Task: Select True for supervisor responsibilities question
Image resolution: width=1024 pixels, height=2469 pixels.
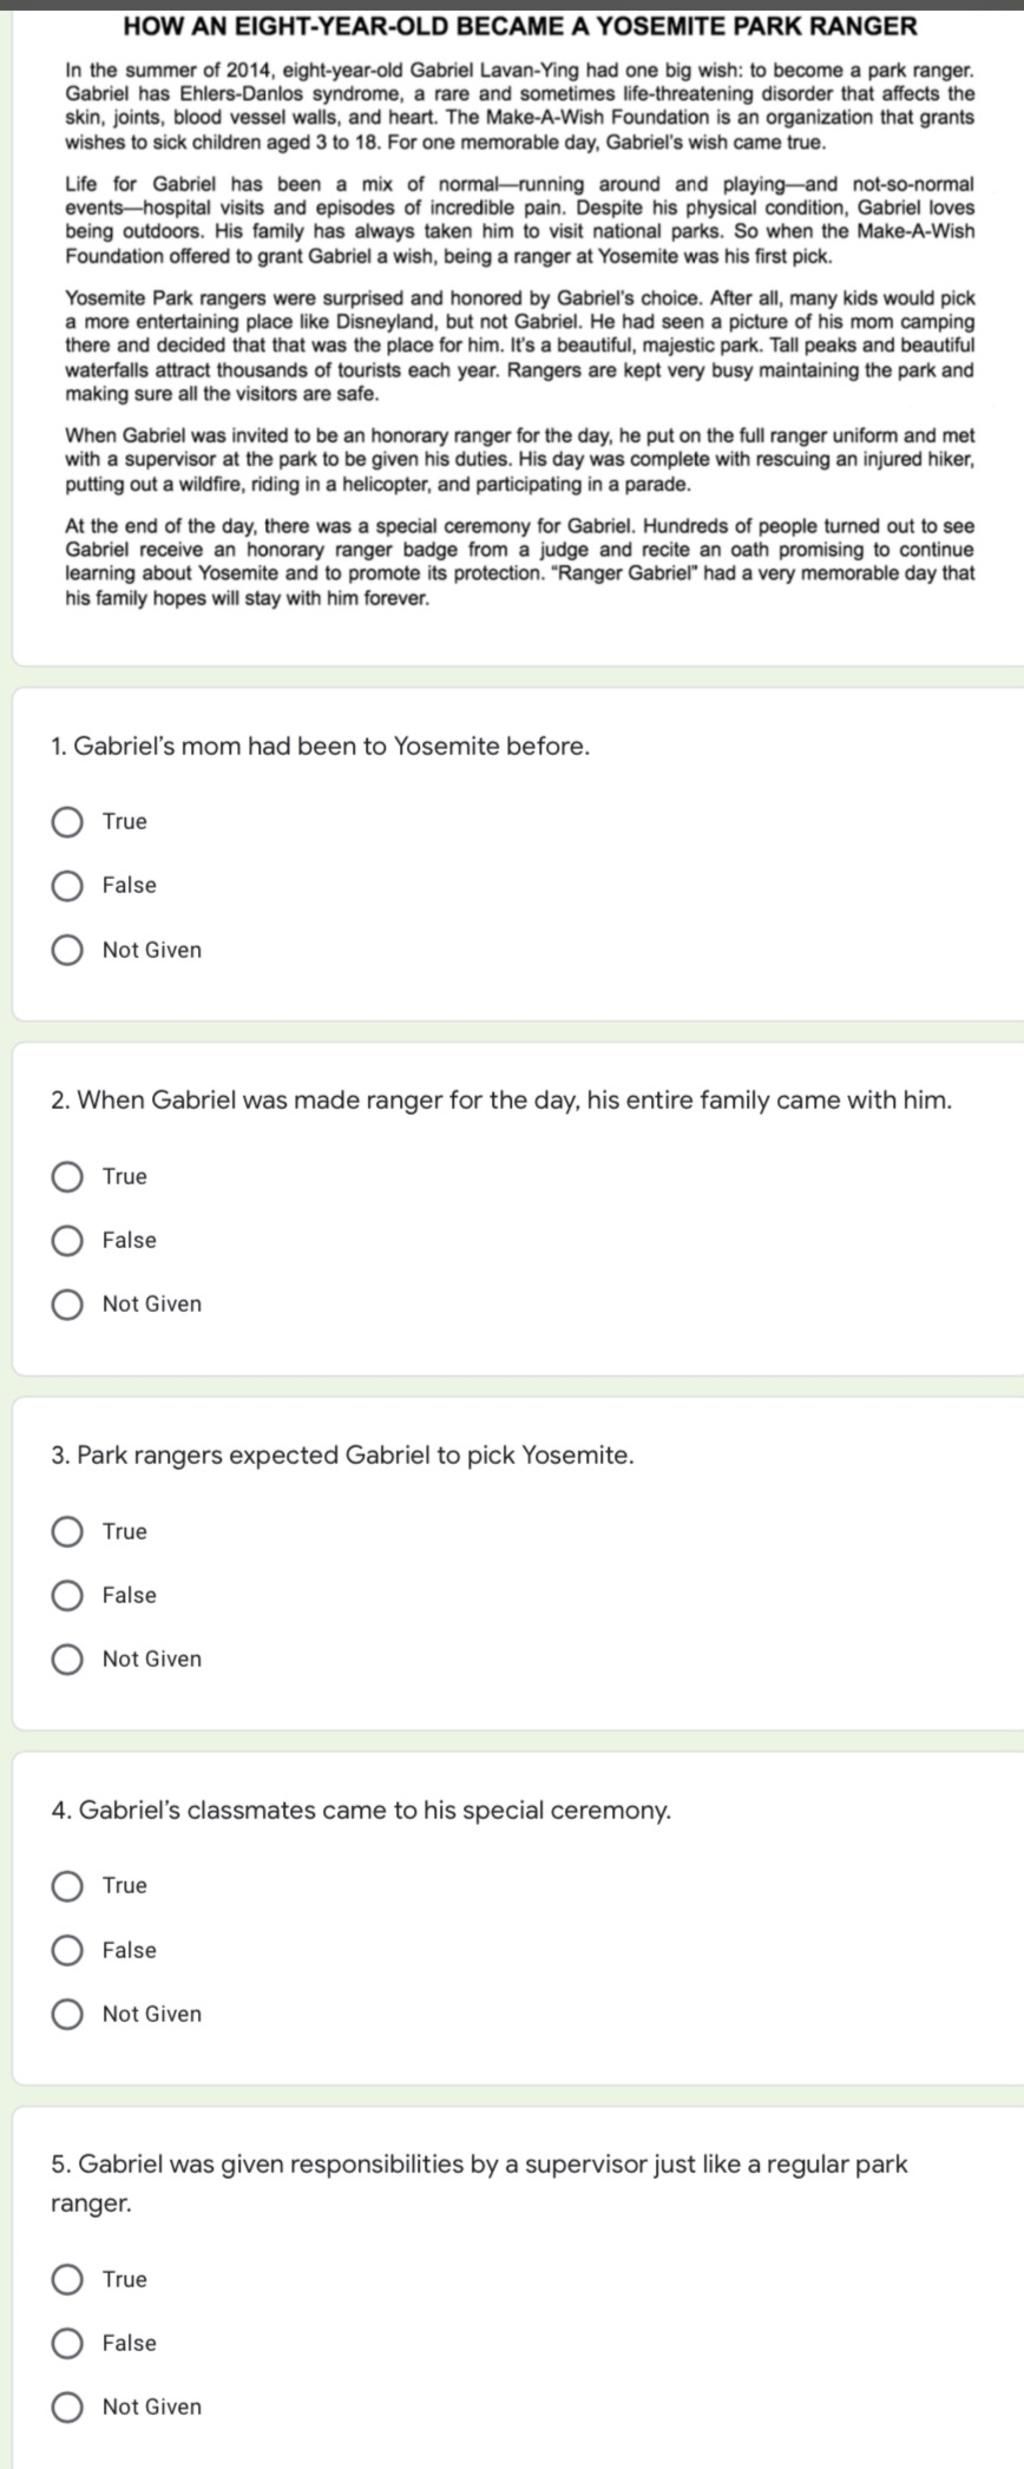Action: 67,2280
